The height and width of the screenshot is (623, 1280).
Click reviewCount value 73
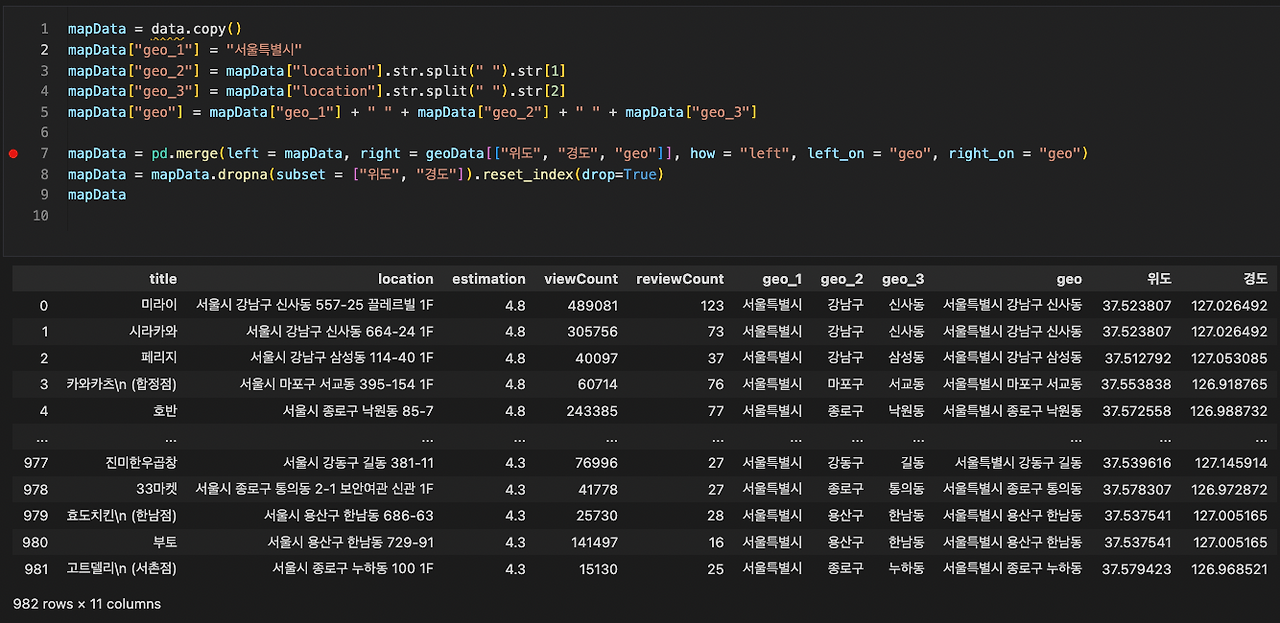(715, 331)
